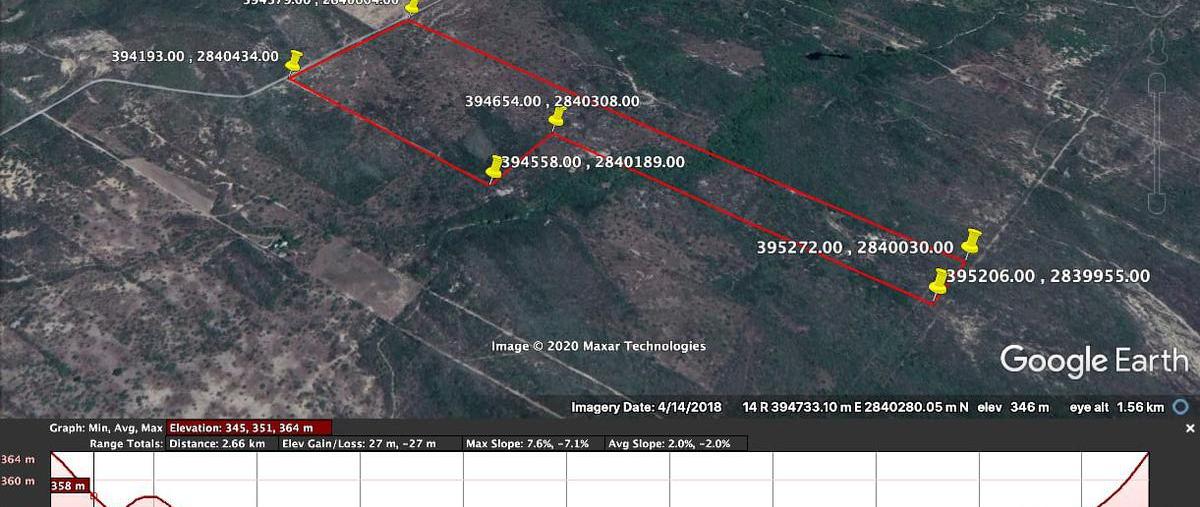This screenshot has height=507, width=1200.
Task: Click the pushpin labeled 394193.00, 2840434.00
Action: (x=294, y=61)
